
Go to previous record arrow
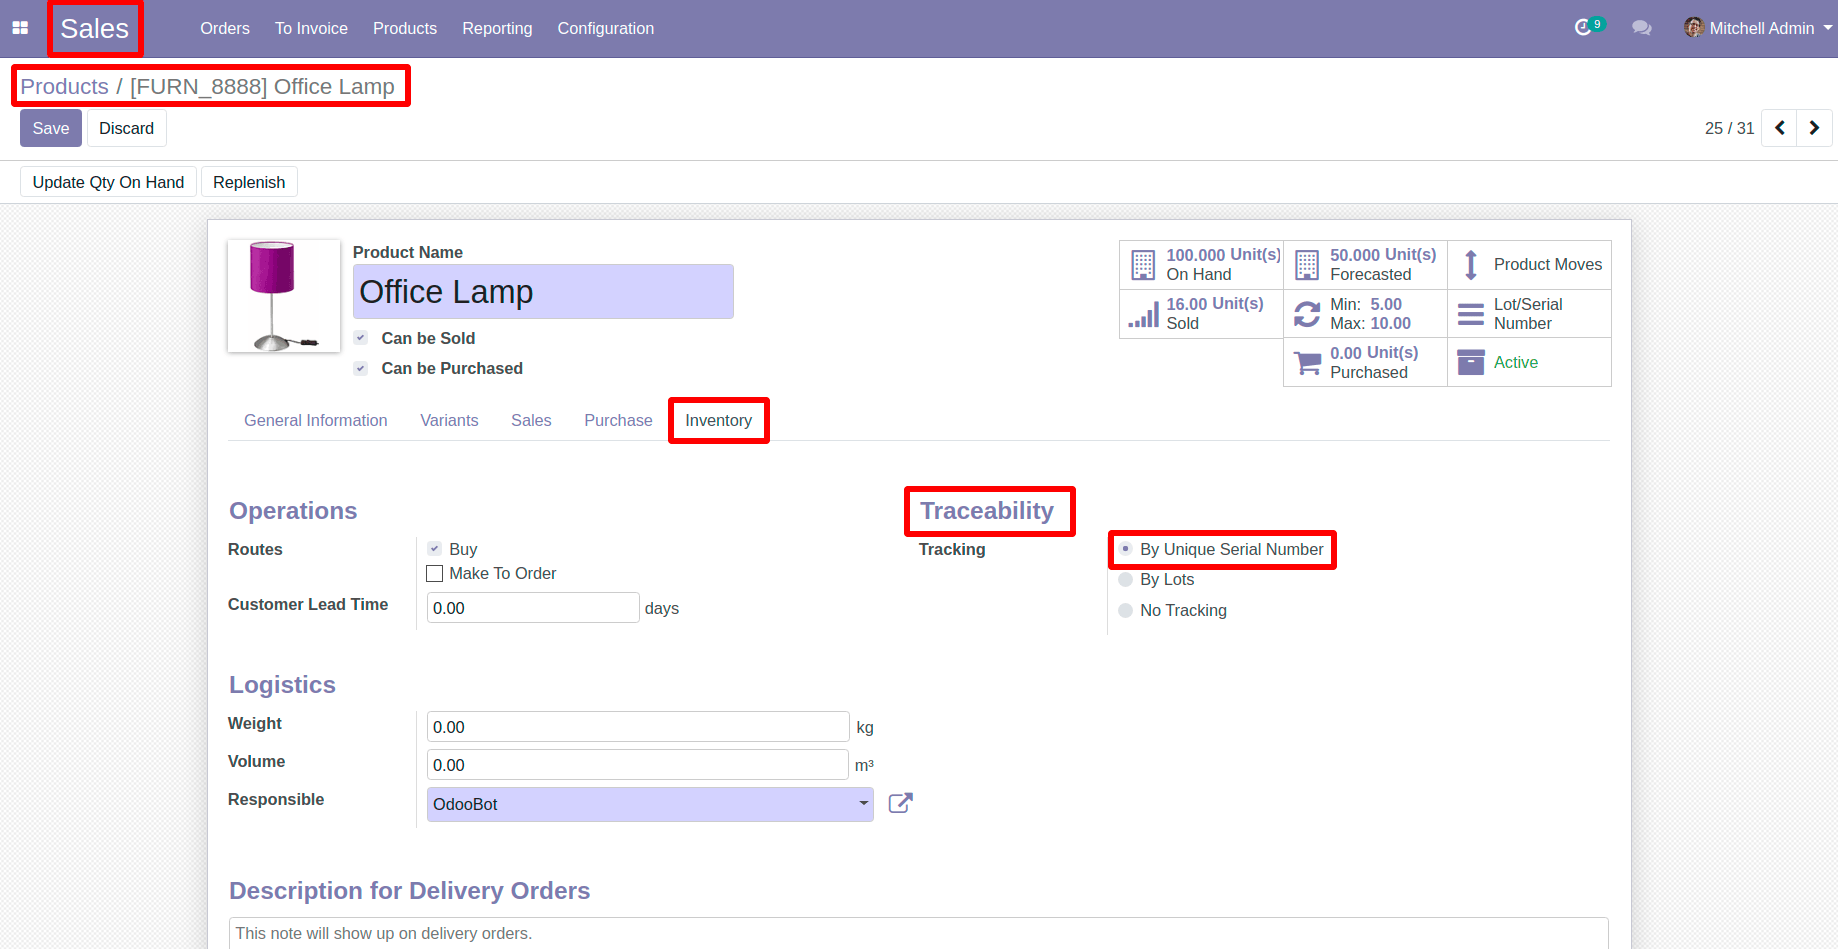click(x=1779, y=128)
